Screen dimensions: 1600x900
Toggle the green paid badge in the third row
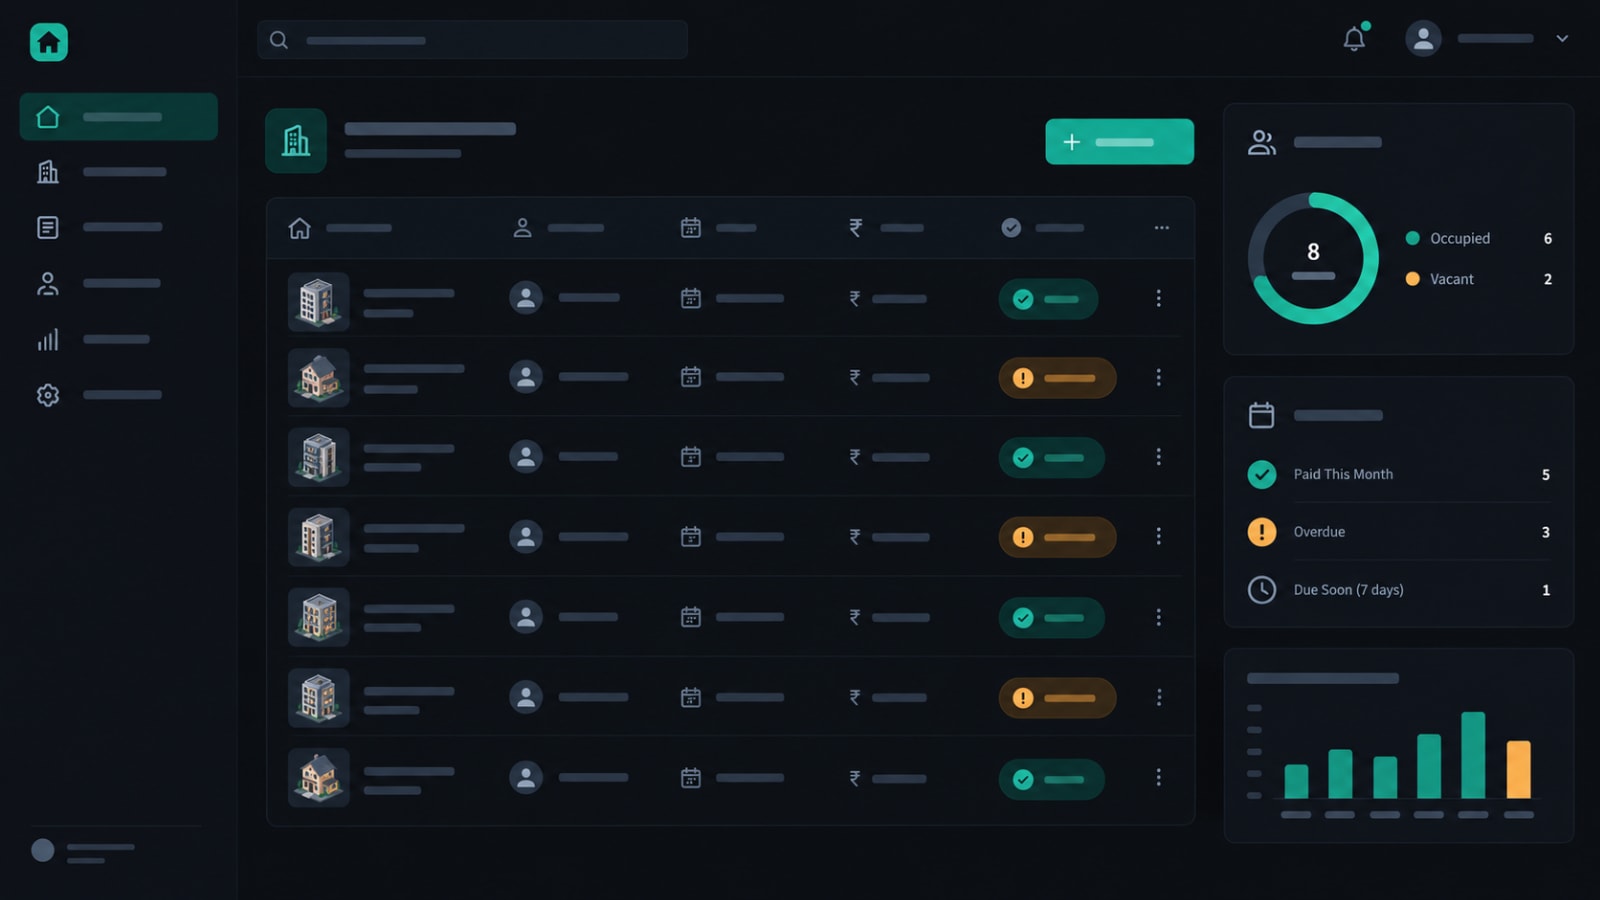tap(1051, 458)
